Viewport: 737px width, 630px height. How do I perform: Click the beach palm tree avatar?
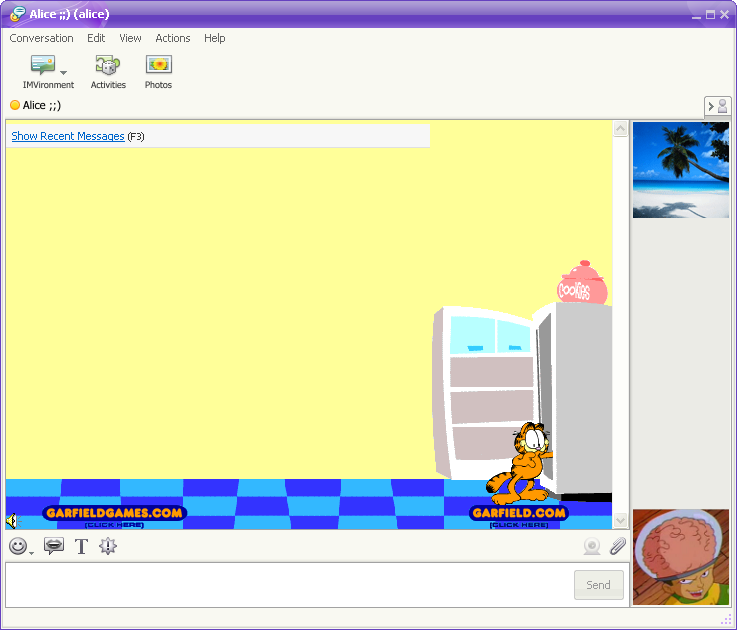tap(680, 170)
